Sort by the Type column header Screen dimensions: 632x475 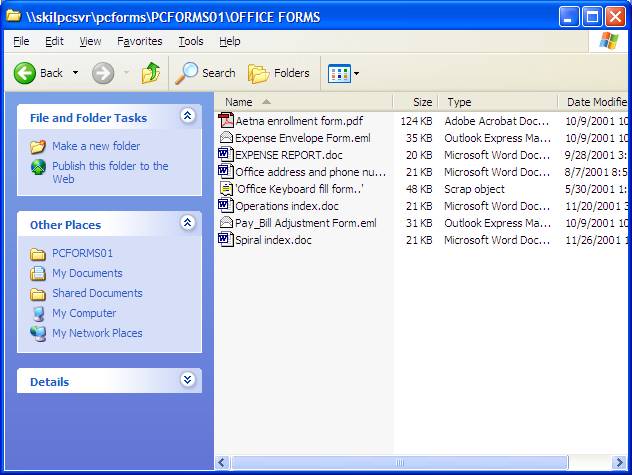pyautogui.click(x=498, y=102)
